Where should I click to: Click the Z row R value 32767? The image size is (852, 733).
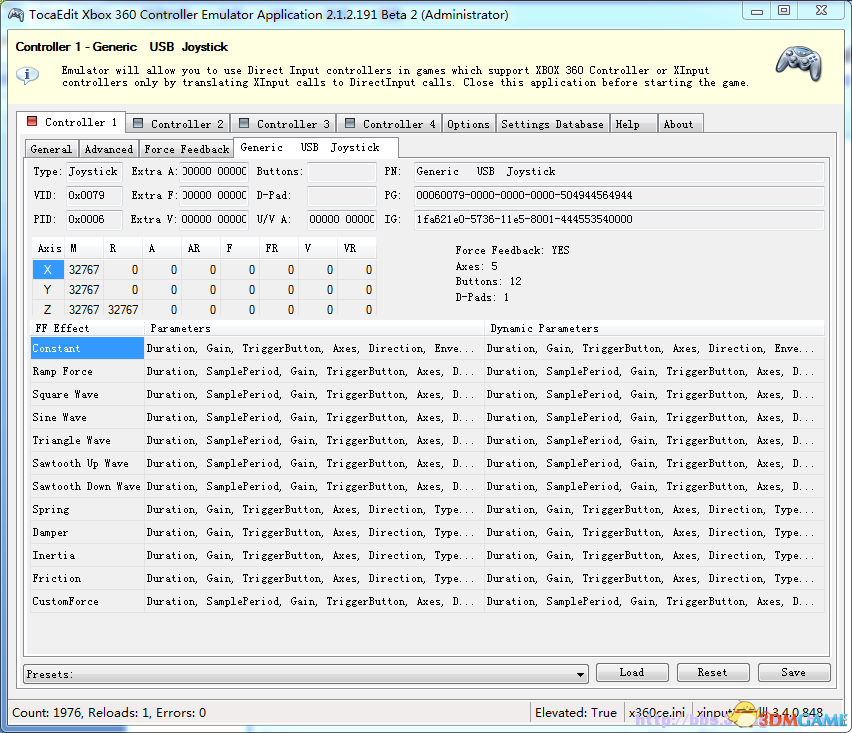pos(123,310)
